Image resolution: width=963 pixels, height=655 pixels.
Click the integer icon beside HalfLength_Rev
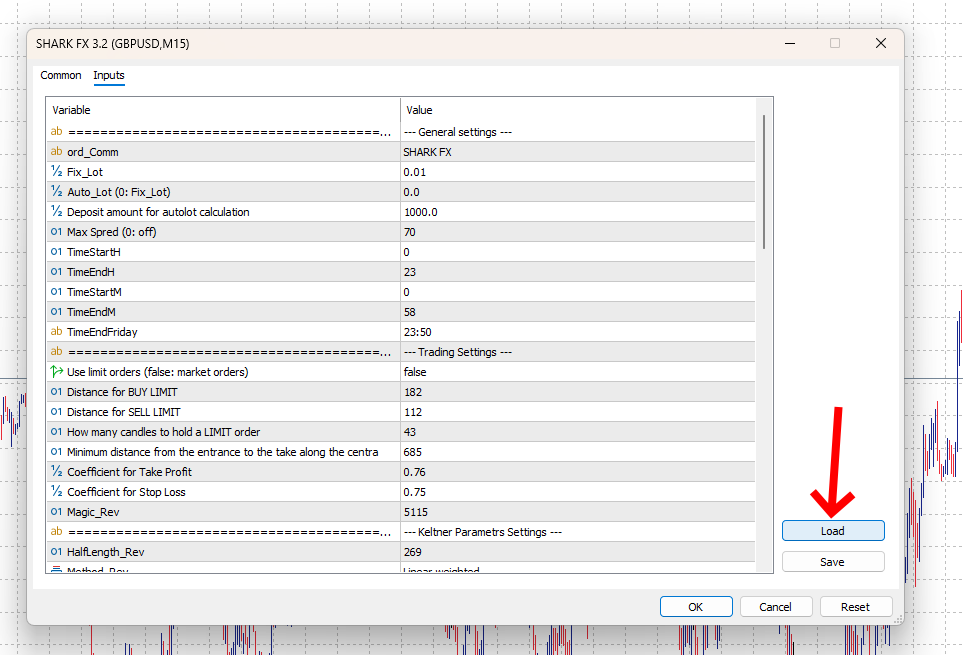57,551
